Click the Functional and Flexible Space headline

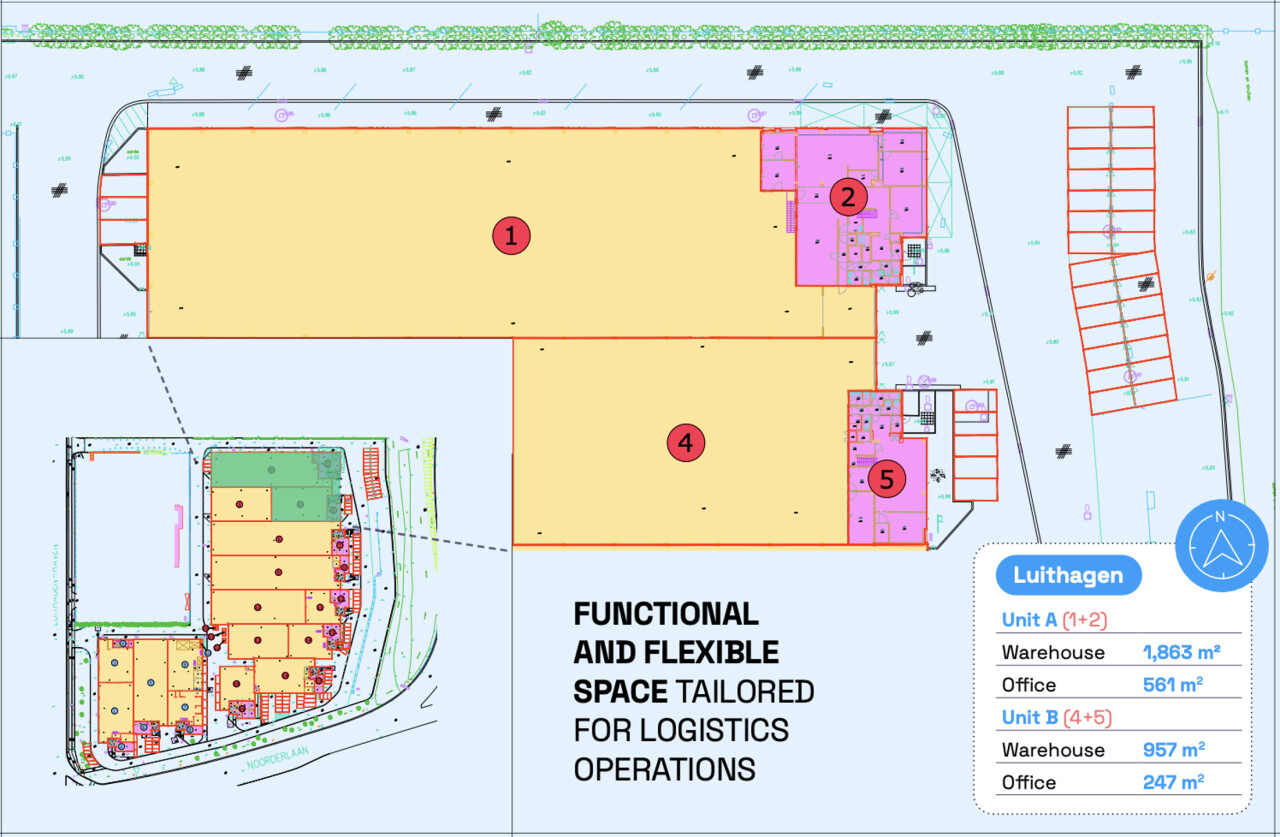tap(676, 651)
